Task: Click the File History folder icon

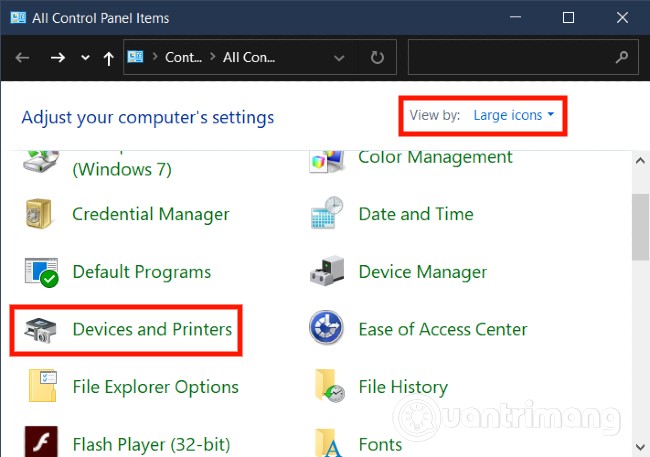Action: tap(330, 386)
